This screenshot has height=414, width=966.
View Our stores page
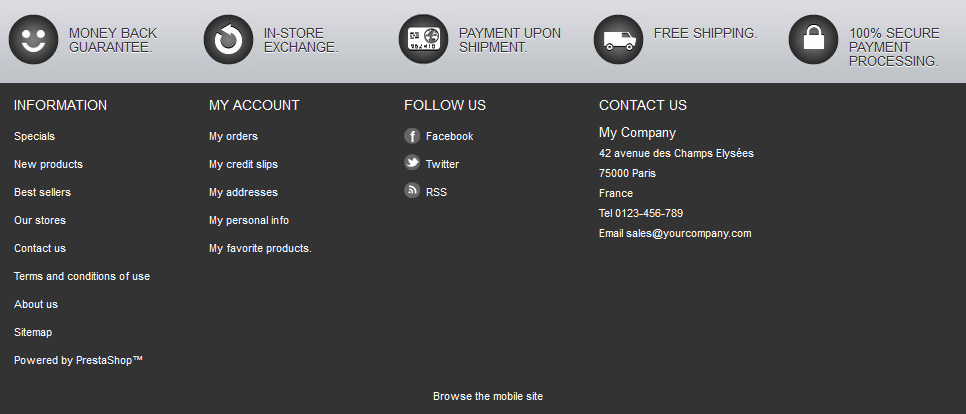[x=40, y=220]
